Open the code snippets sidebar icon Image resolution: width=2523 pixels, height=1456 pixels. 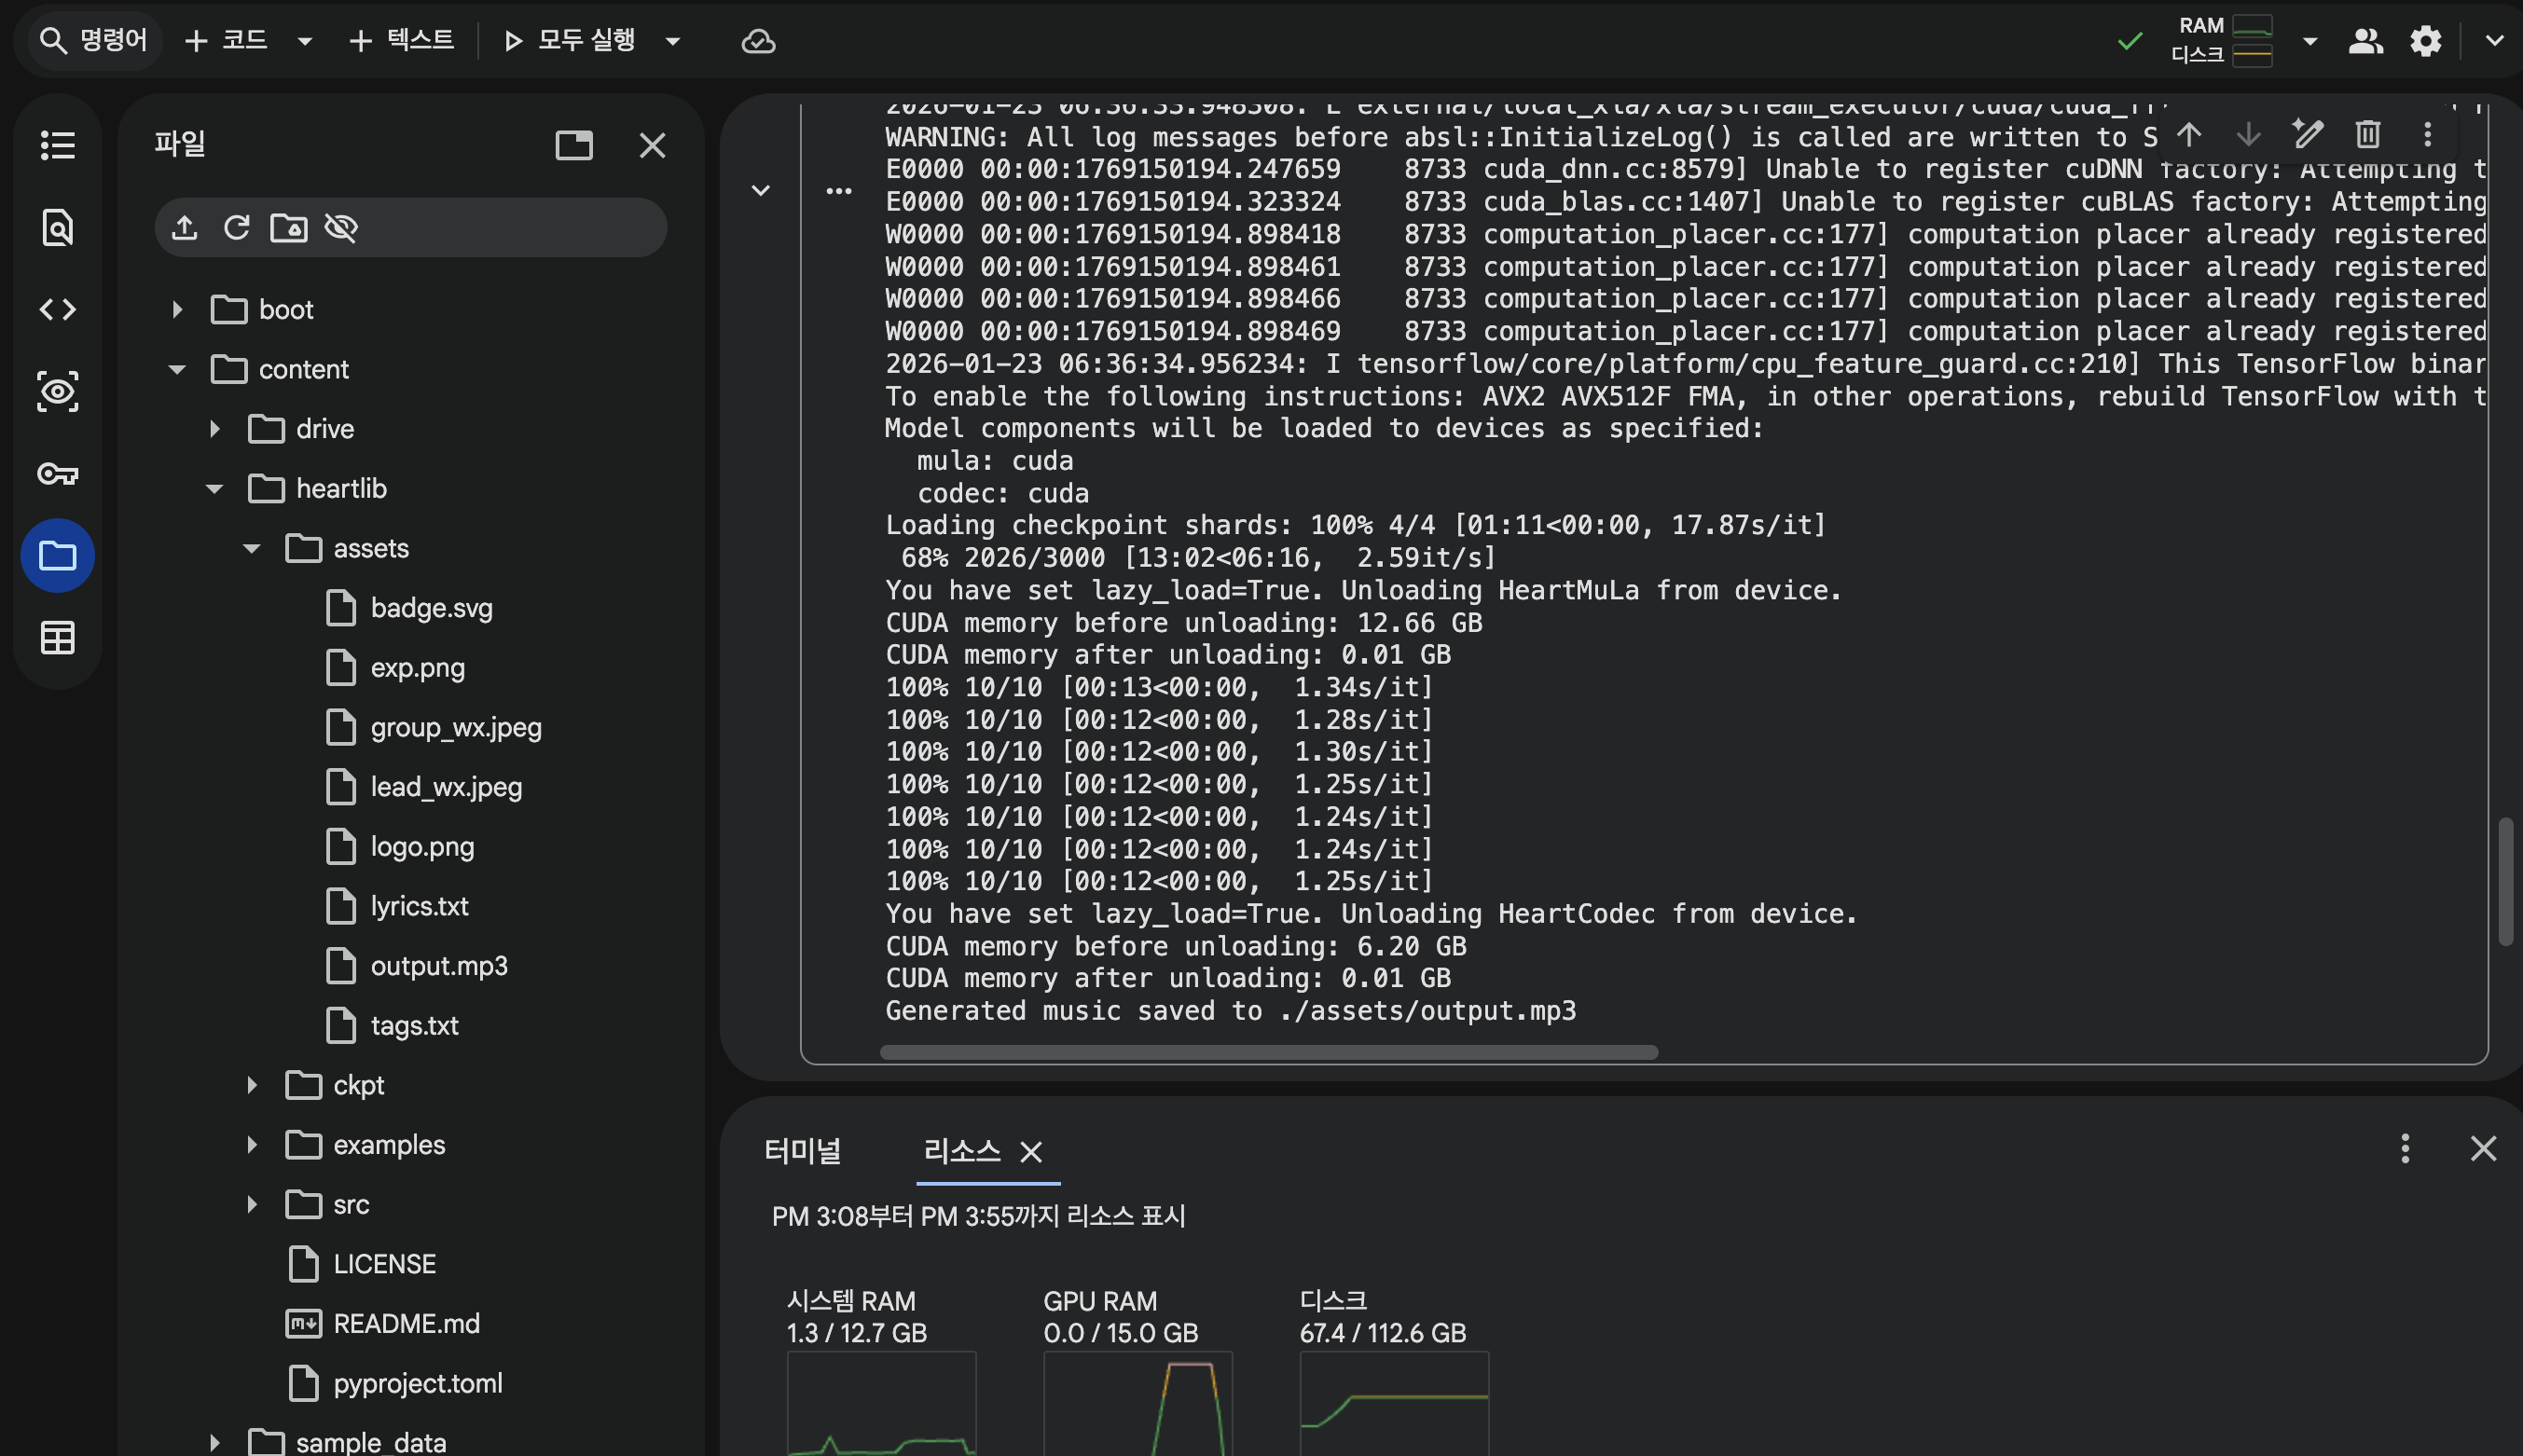point(57,309)
